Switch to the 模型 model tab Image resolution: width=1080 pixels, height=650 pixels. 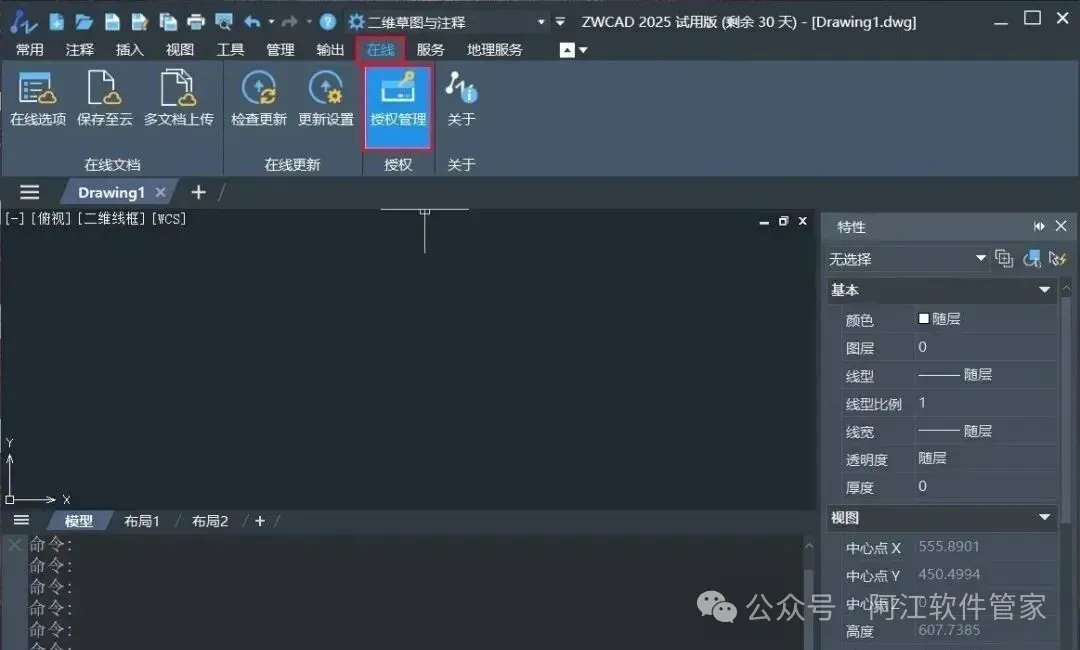tap(79, 521)
